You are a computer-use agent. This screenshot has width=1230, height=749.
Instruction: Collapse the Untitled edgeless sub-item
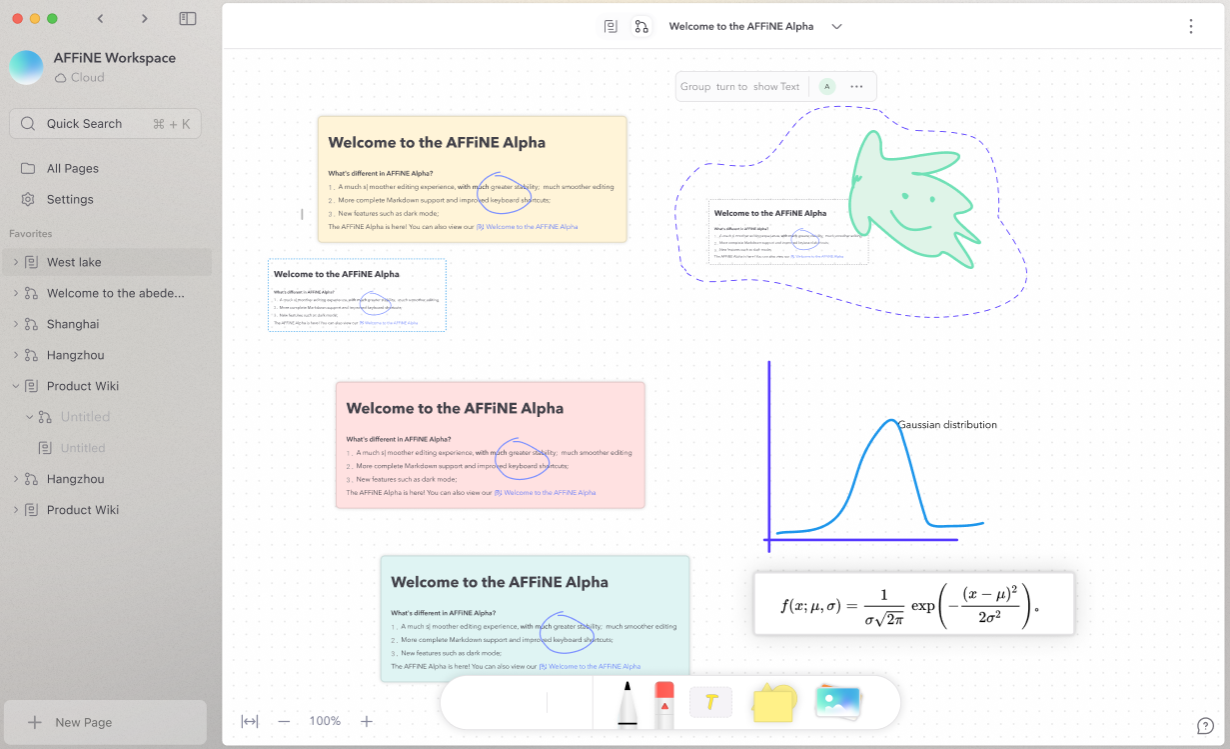pyautogui.click(x=29, y=417)
